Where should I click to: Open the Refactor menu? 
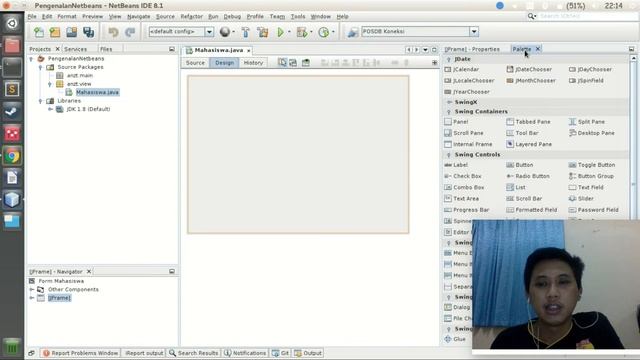click(x=191, y=16)
